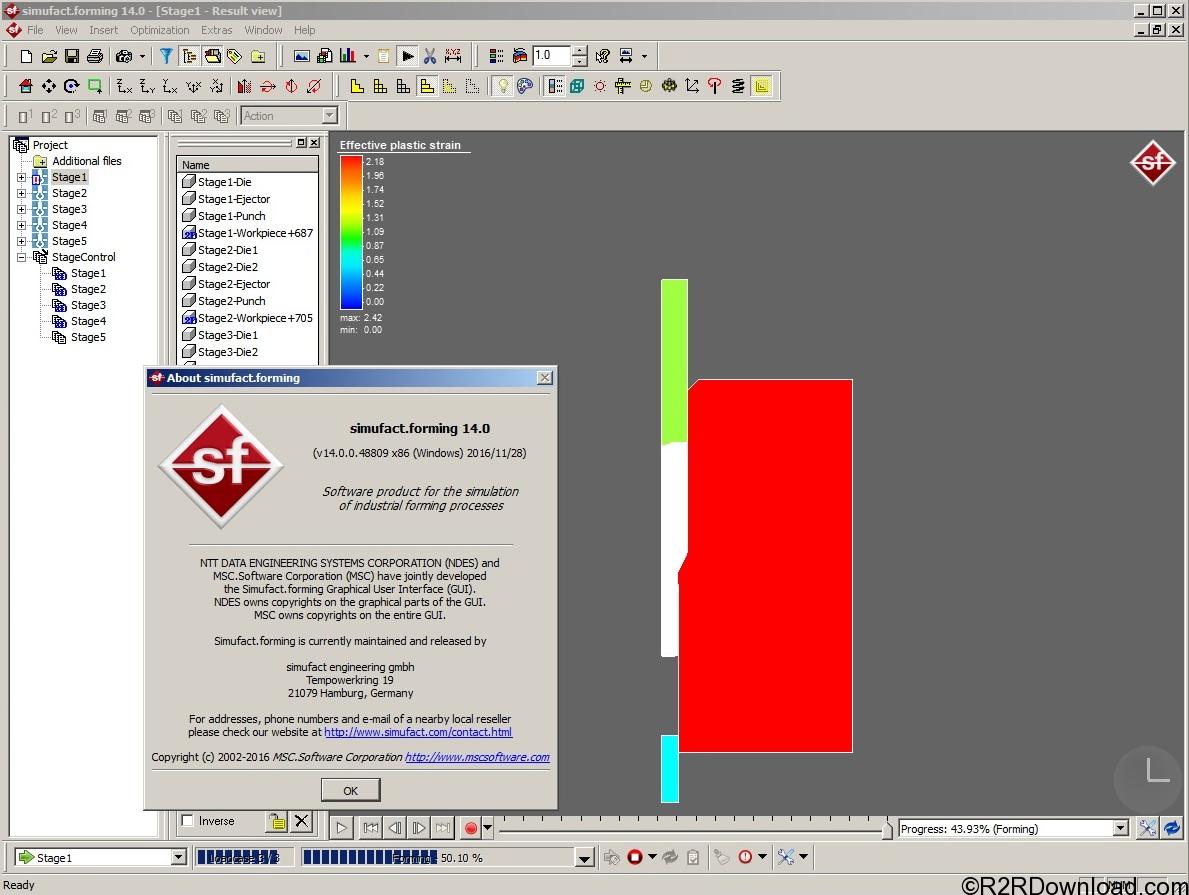
Task: Click OK in the About dialog
Action: [x=350, y=789]
